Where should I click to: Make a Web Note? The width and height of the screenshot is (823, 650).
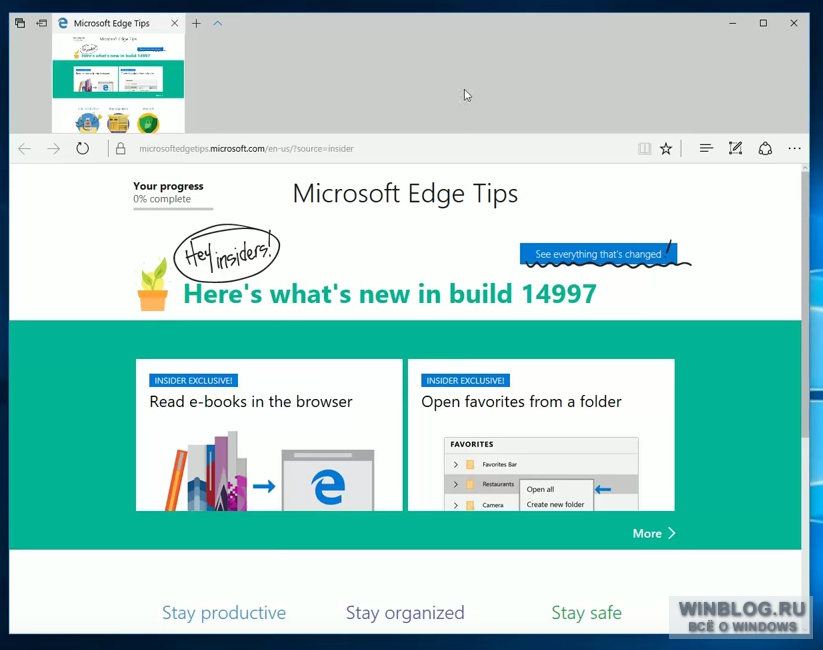point(735,149)
